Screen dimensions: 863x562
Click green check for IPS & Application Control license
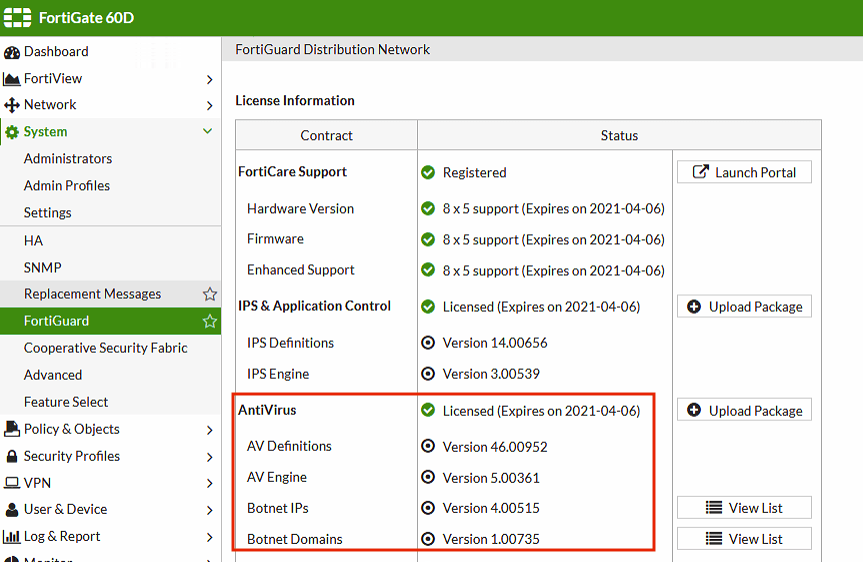tap(428, 307)
